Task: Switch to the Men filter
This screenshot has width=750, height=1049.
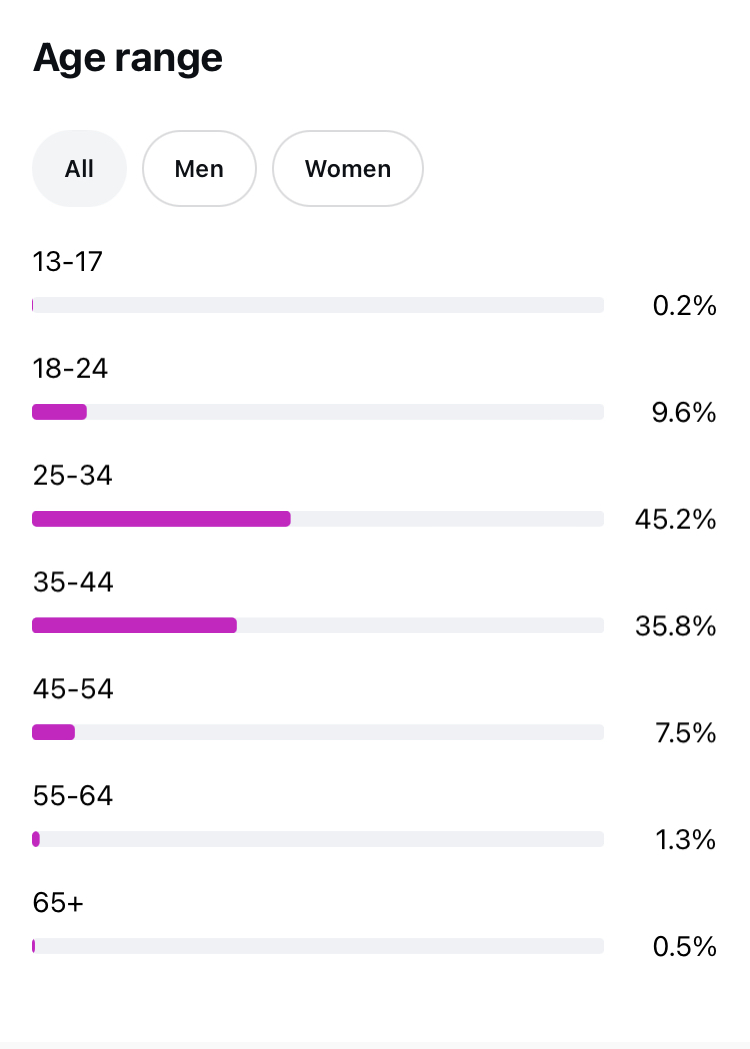Action: [199, 169]
